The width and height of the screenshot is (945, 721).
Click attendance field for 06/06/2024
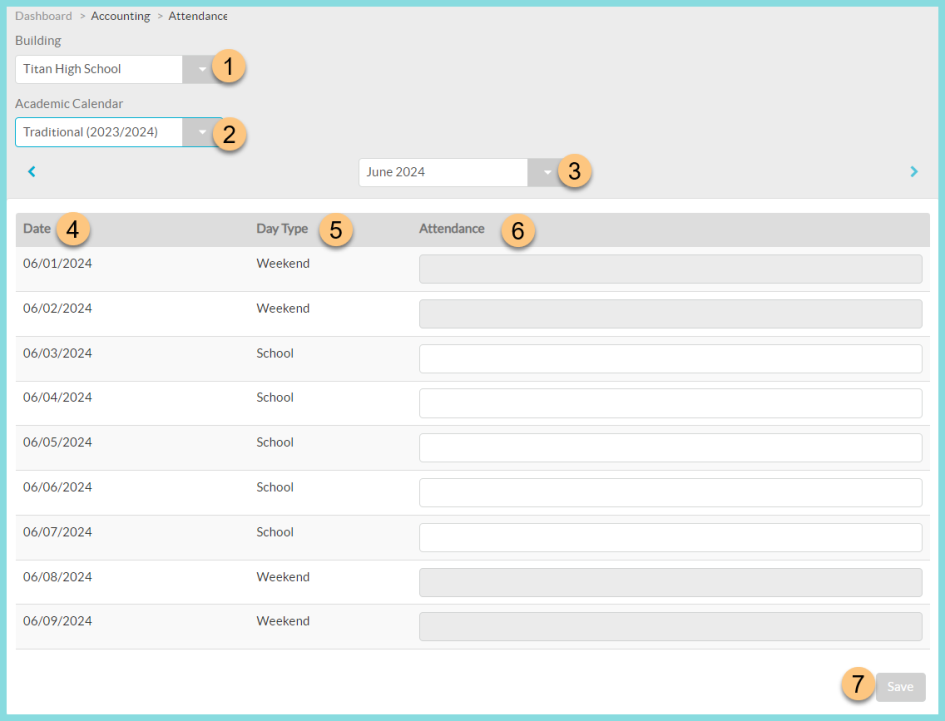pos(670,493)
